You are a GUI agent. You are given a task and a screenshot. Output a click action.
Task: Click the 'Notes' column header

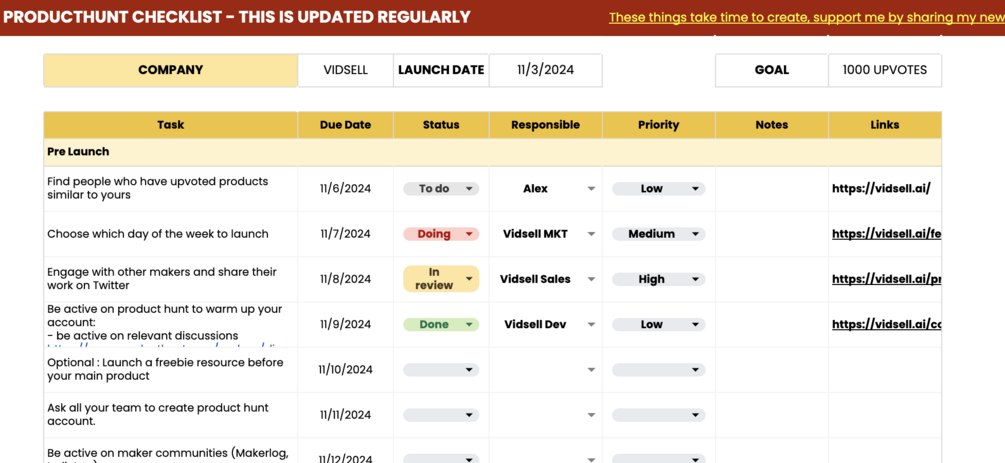(x=772, y=125)
